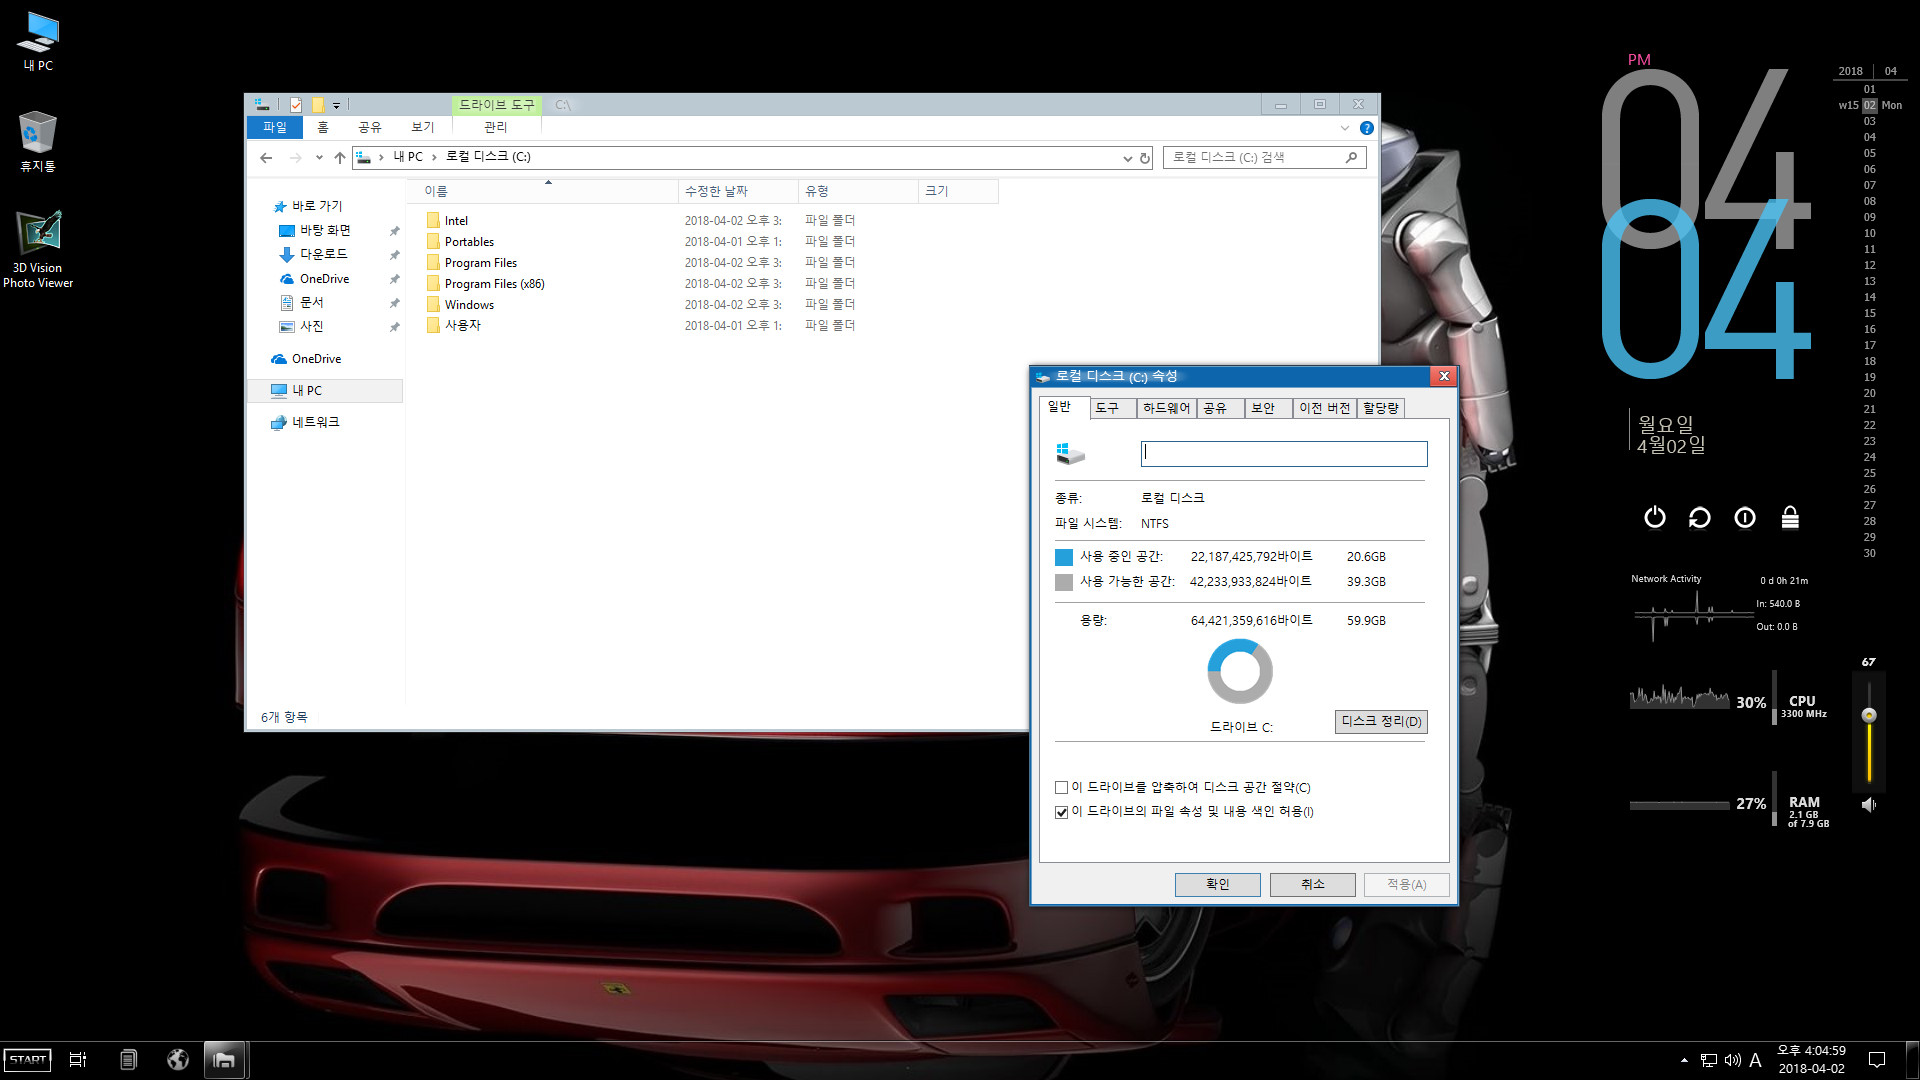This screenshot has height=1080, width=1920.
Task: Click the search magnifier in Explorer
Action: 1351,157
